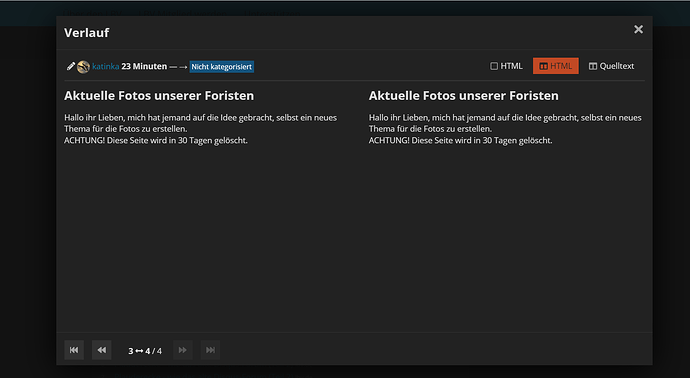
Task: Click the right Aktuelle Fotos unserer Foristen title
Action: coord(463,95)
